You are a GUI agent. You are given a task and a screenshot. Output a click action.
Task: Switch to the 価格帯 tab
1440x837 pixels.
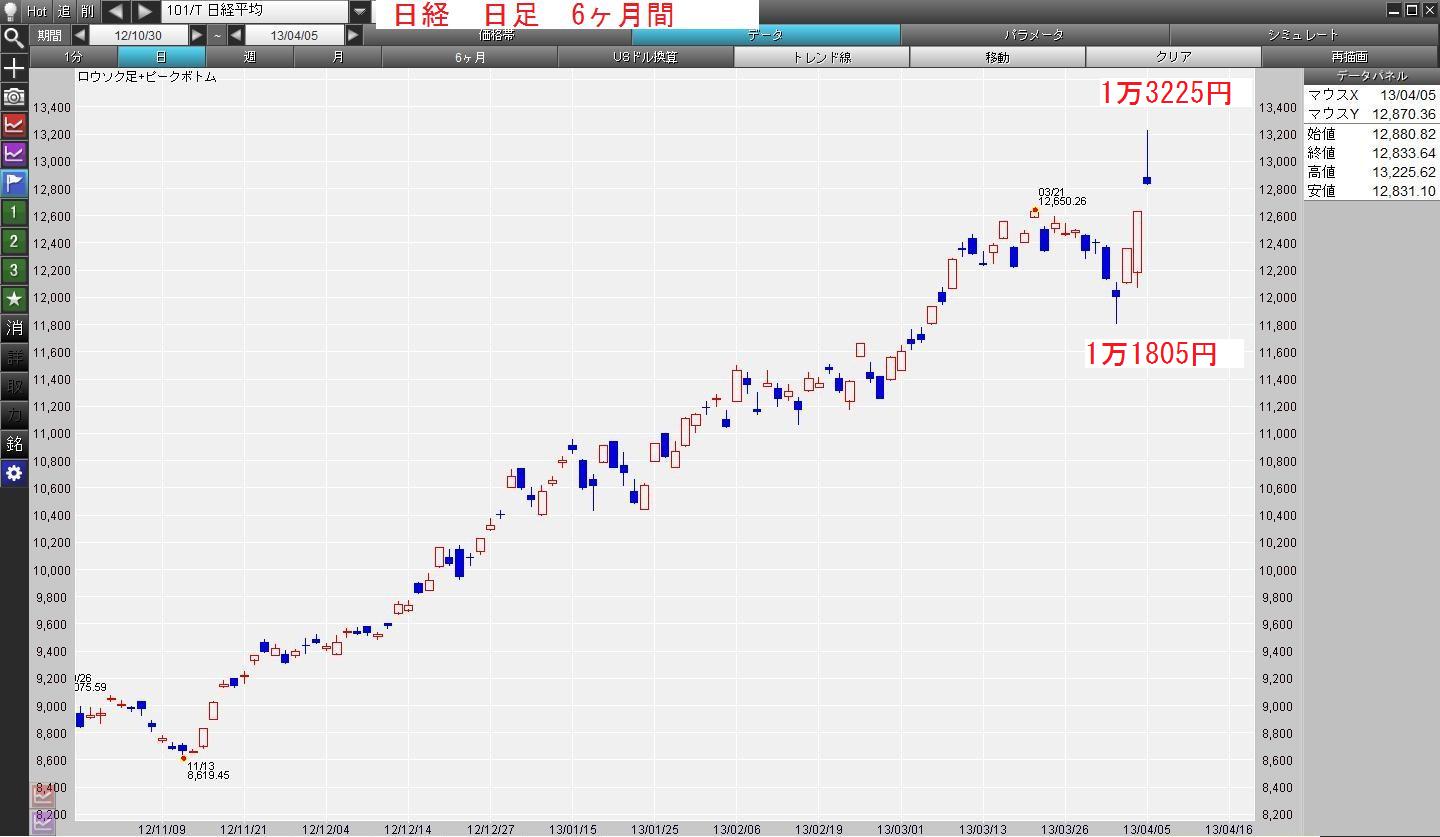(x=497, y=35)
